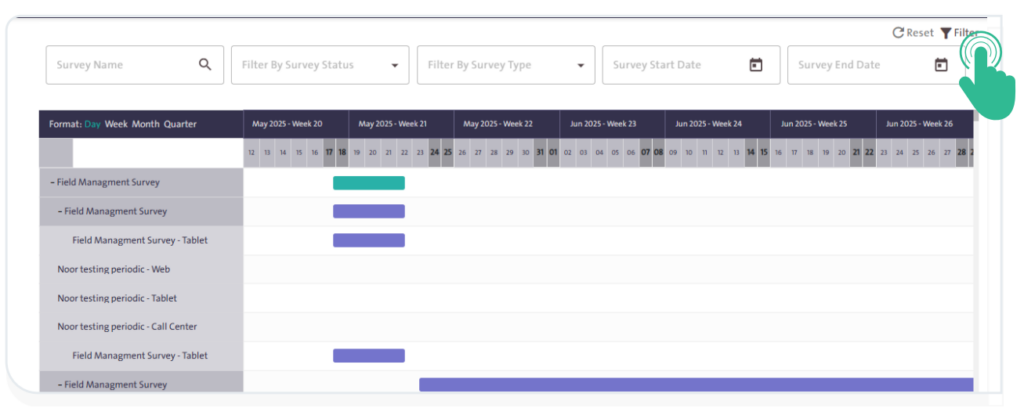Collapse the second-level Field Managment Survey row
Screen dimensions: 1024x415
tap(60, 211)
